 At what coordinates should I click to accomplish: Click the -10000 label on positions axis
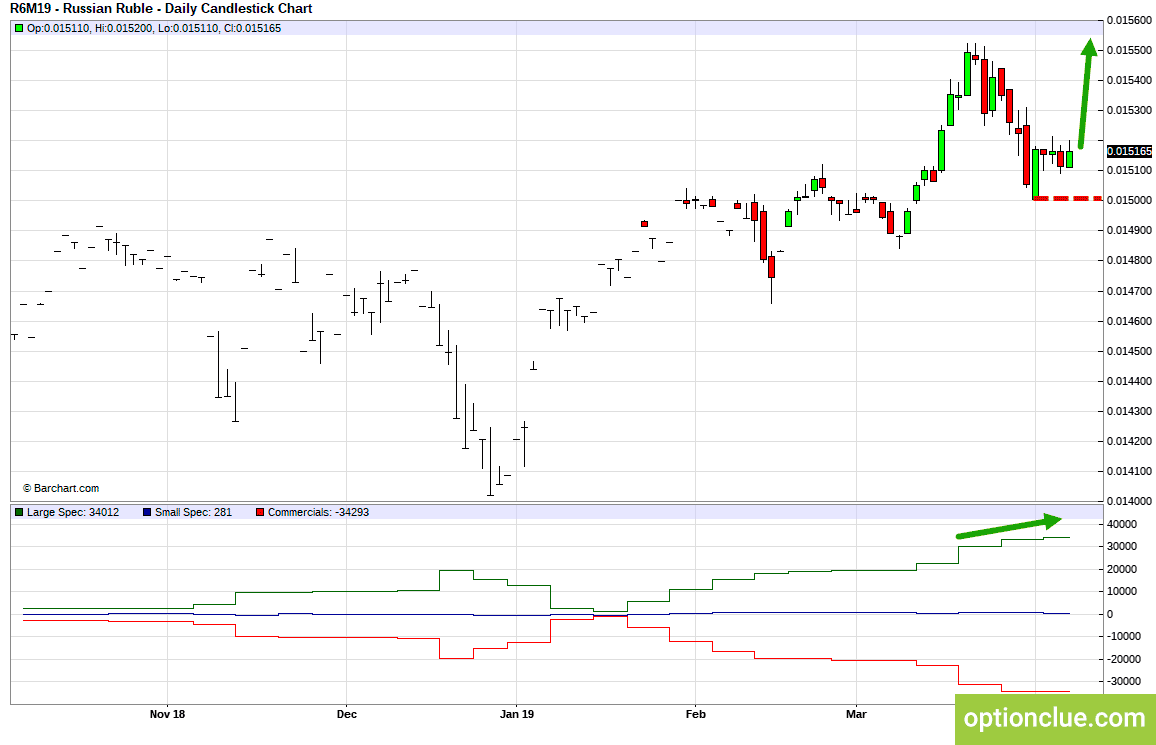coord(1124,636)
